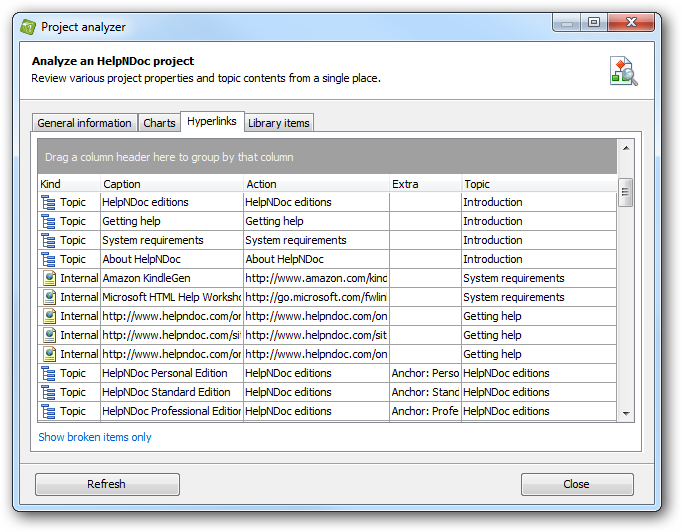Screen dimensions: 682x532
Task: Select the HelpNDoc Standard Edition caption cell
Action: click(x=172, y=393)
